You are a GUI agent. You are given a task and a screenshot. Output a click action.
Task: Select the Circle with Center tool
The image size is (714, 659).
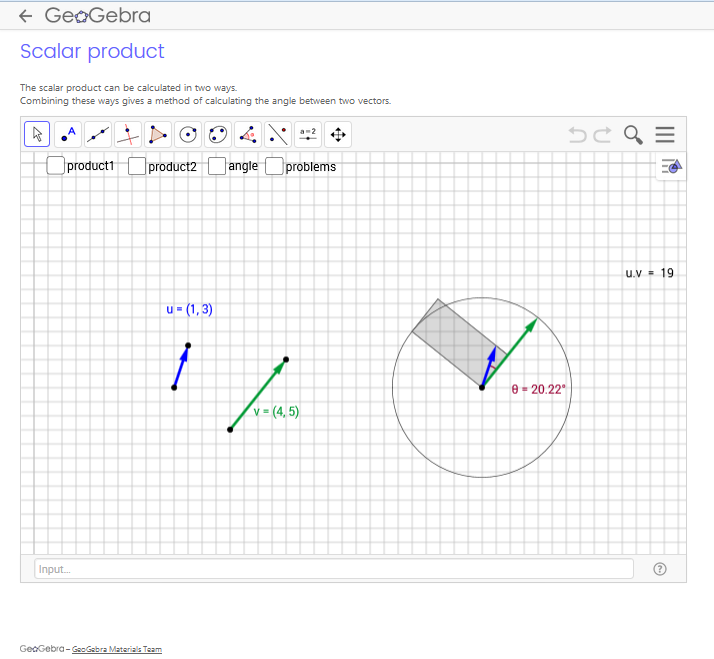pos(188,134)
